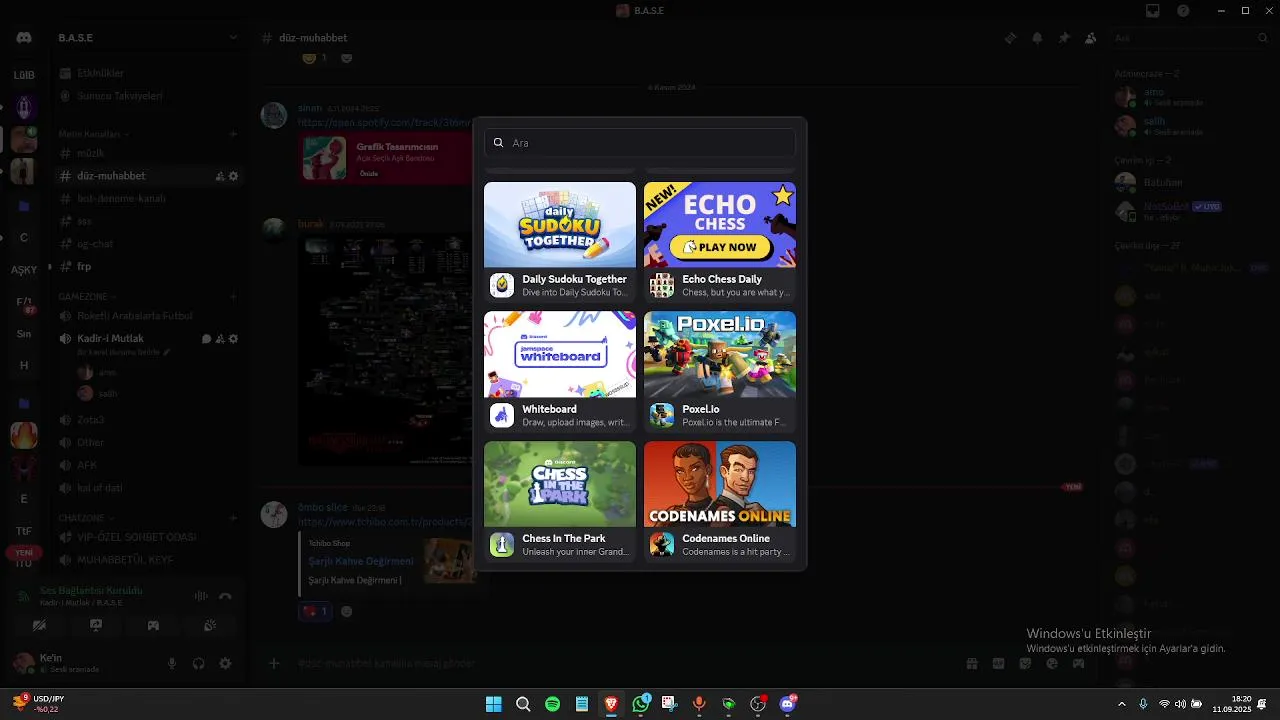The image size is (1280, 720).
Task: Open the frp text channel
Action: 149,267
